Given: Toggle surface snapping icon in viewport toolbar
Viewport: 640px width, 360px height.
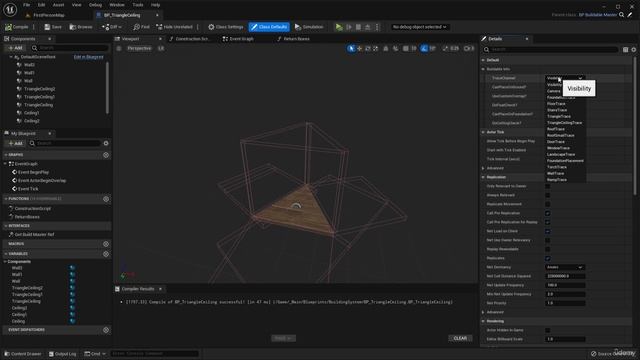Looking at the screenshot, I should coord(396,49).
